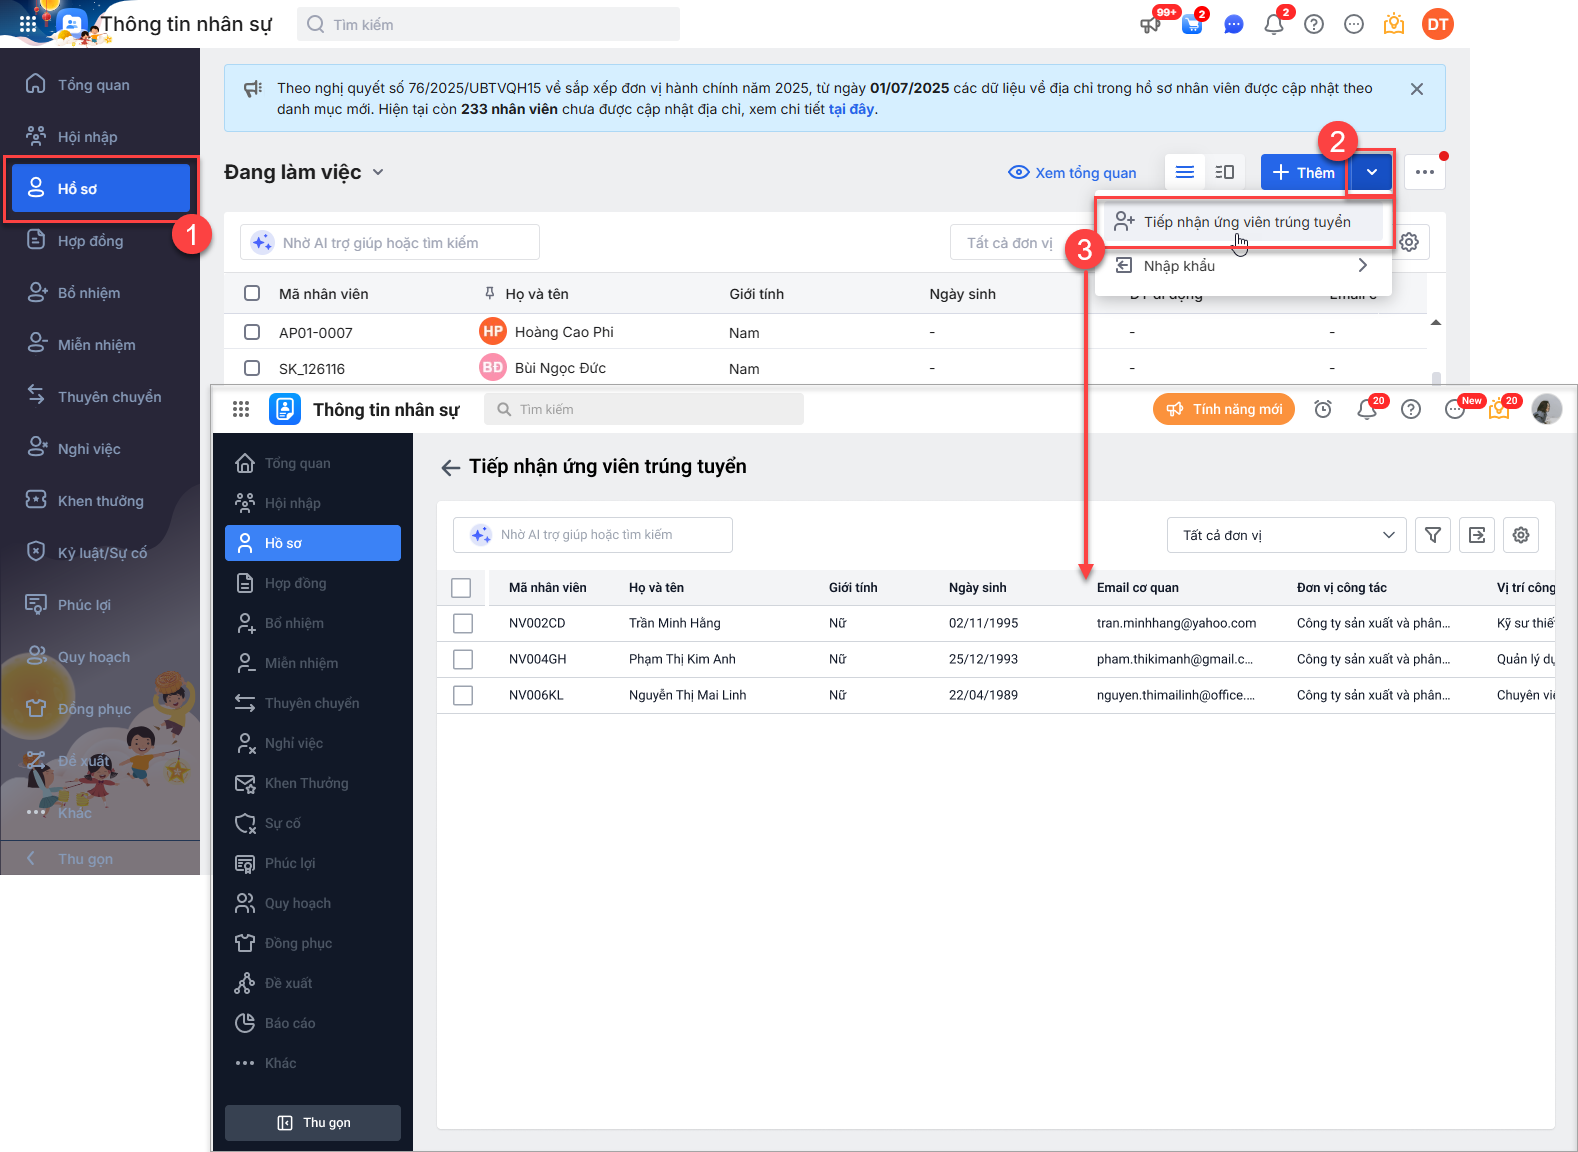Expand the arrow next to Thêm button
This screenshot has height=1152, width=1578.
(x=1372, y=172)
